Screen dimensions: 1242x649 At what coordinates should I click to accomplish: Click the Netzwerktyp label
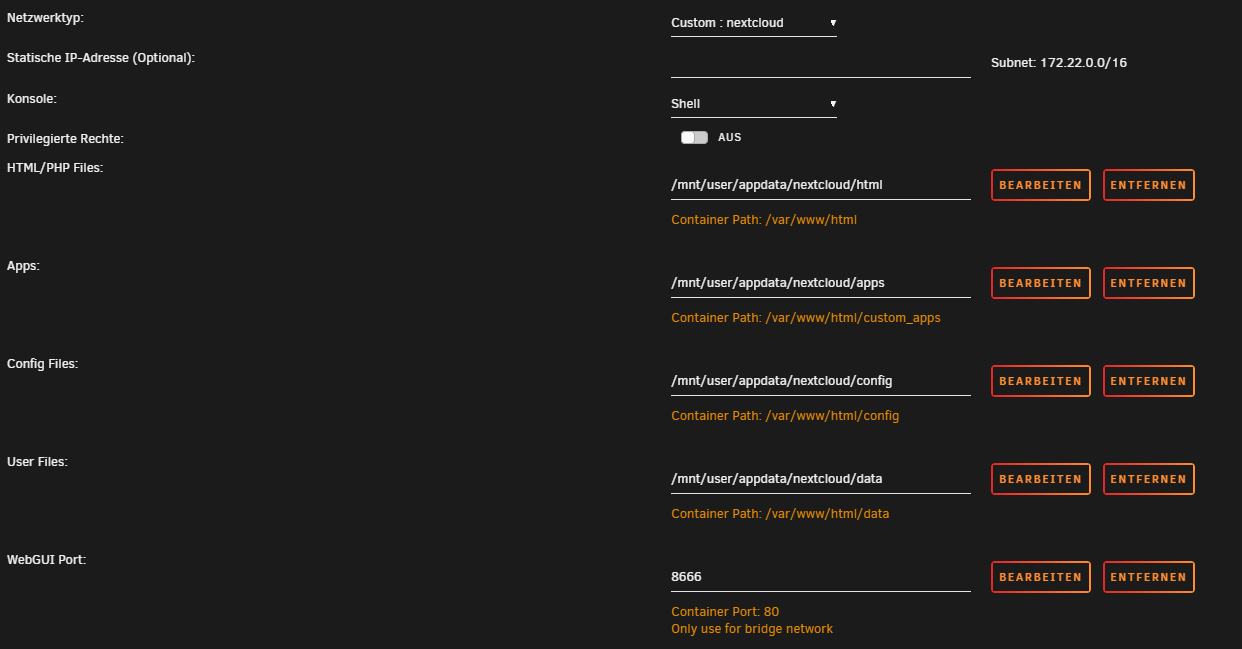click(x=45, y=19)
